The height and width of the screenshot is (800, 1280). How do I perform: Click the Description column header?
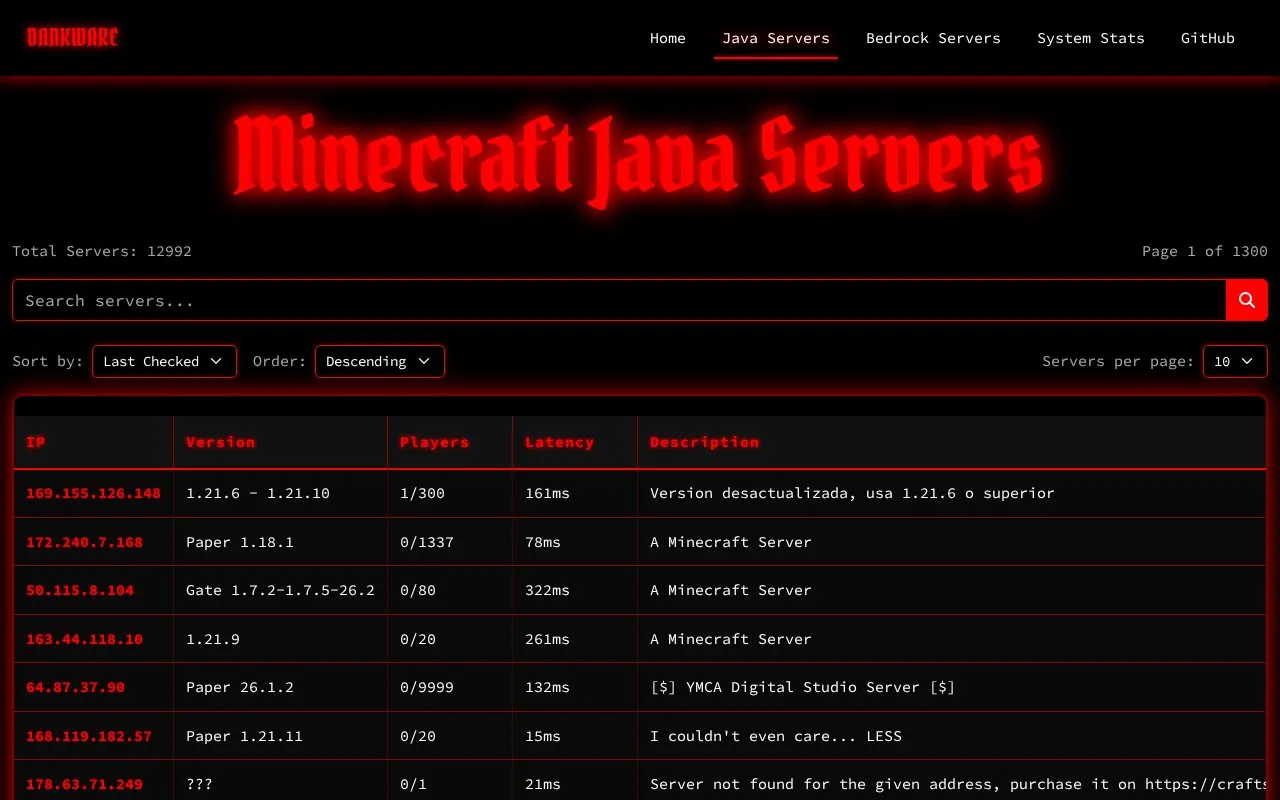pos(952,442)
